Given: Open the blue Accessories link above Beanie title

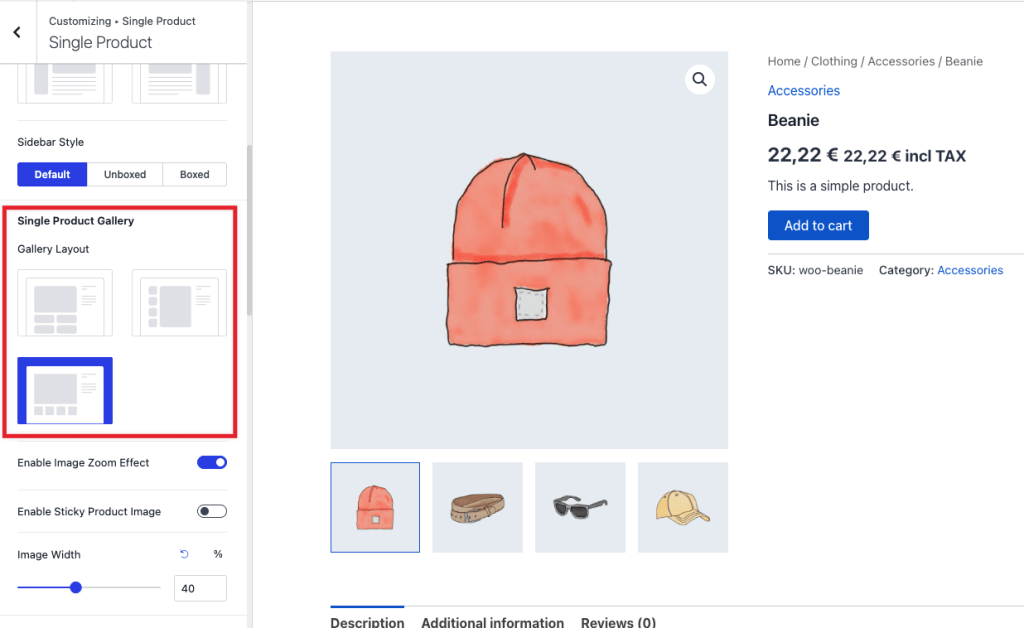Looking at the screenshot, I should (x=803, y=91).
